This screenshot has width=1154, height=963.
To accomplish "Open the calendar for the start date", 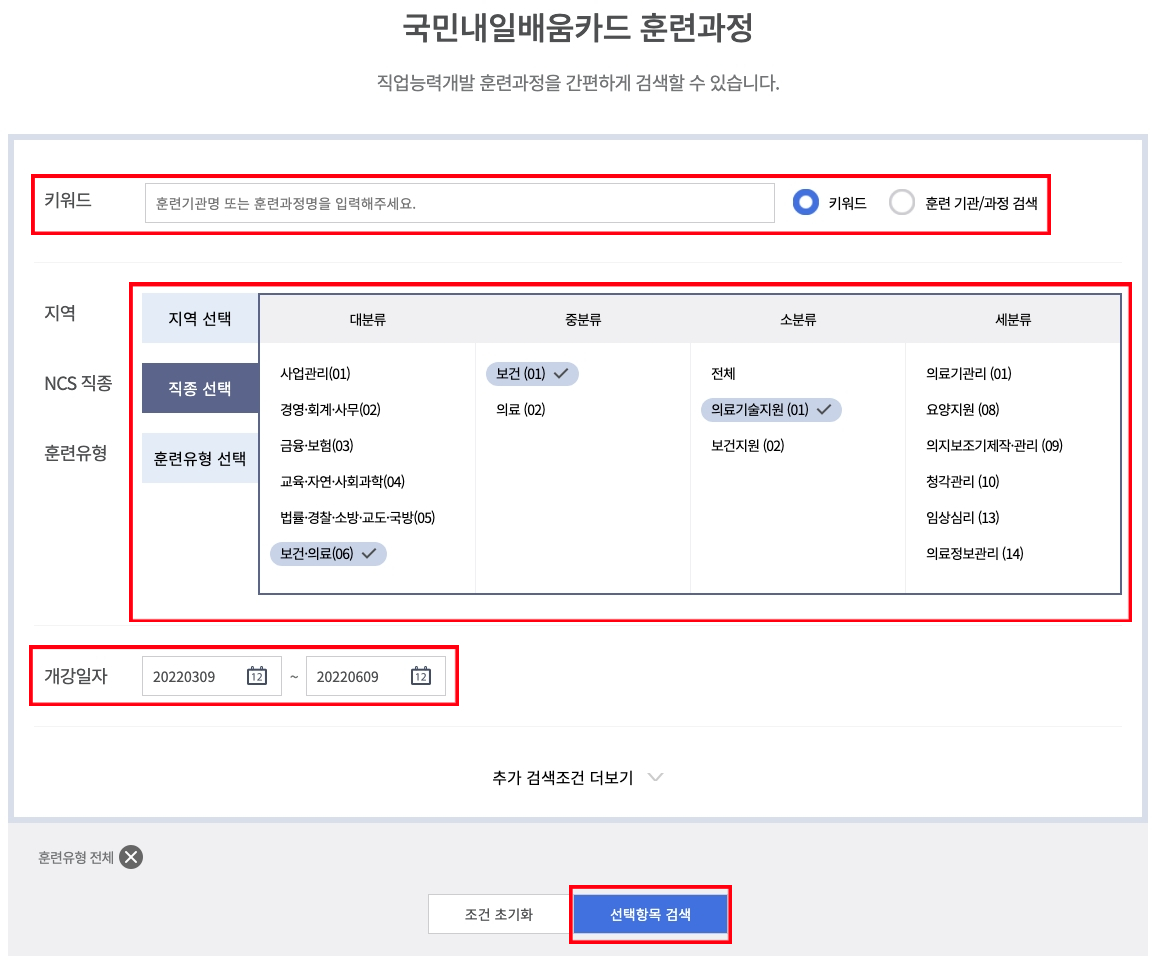I will [257, 676].
